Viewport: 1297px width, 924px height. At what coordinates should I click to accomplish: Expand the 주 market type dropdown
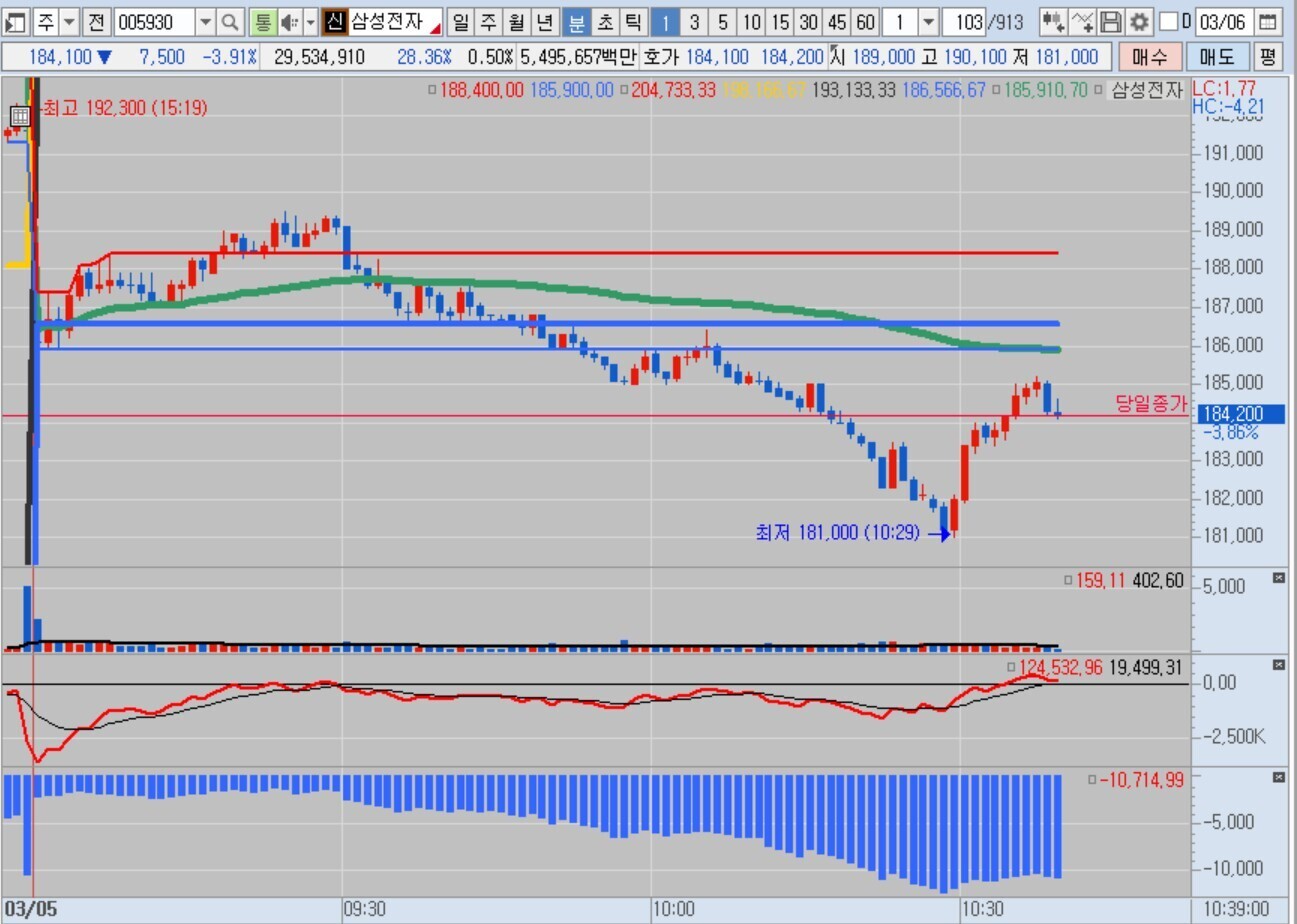pyautogui.click(x=69, y=22)
